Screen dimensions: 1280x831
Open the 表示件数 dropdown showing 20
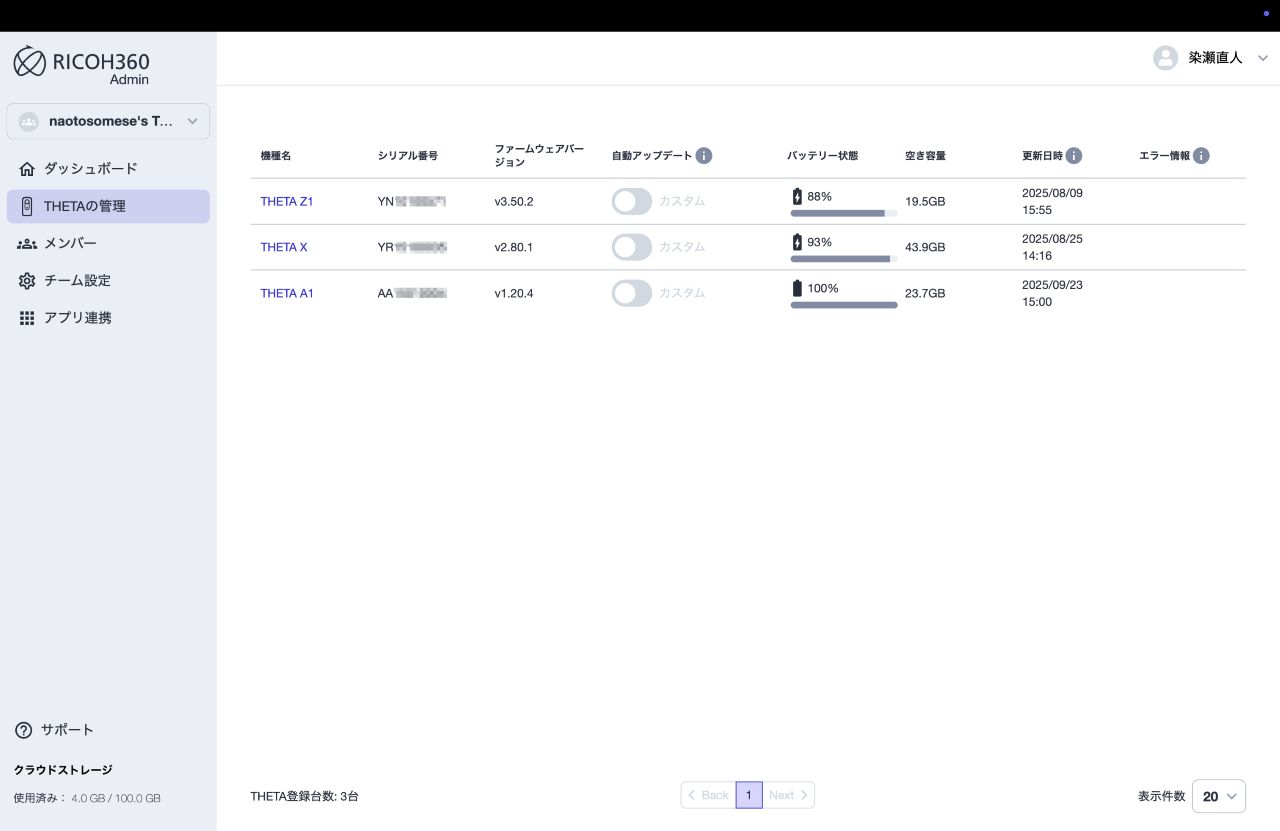pos(1218,796)
